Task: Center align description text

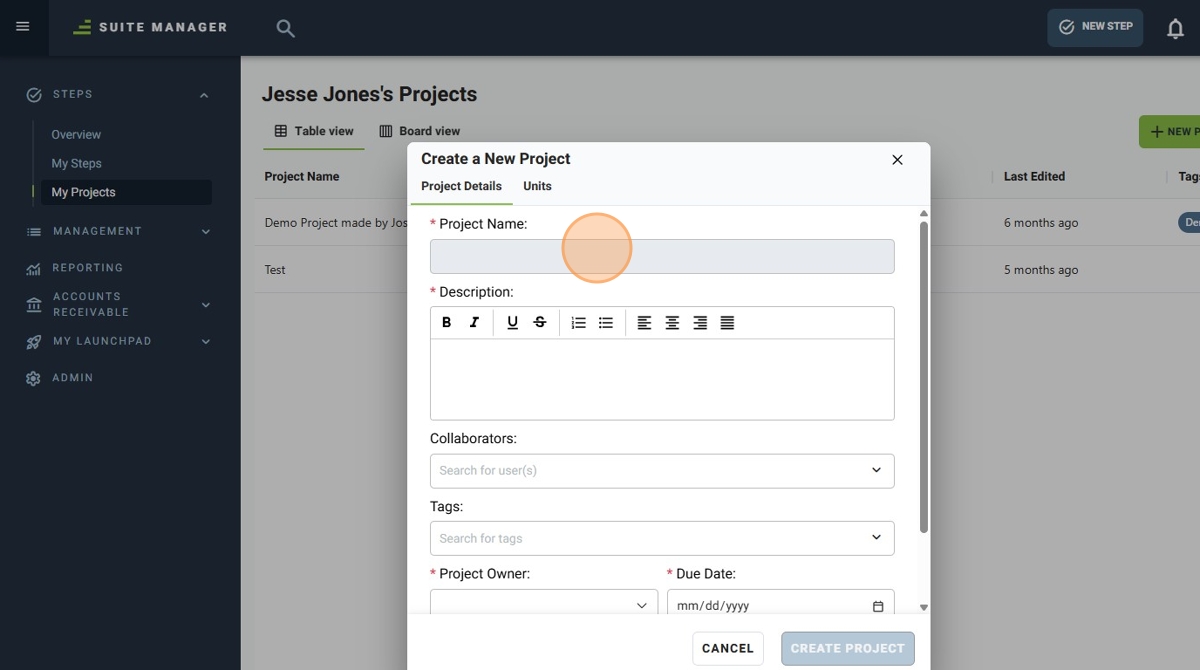Action: tap(673, 323)
